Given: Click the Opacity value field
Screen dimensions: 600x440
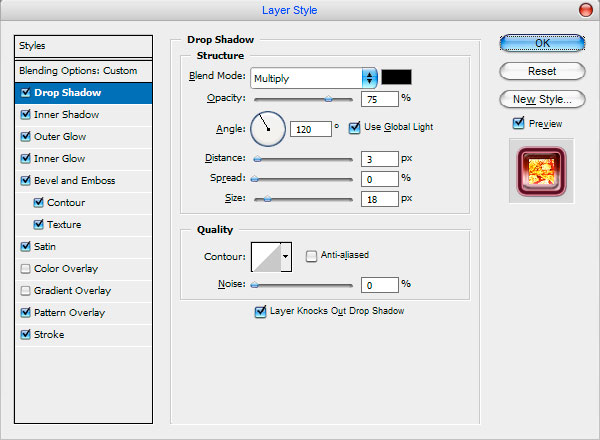Looking at the screenshot, I should (380, 99).
